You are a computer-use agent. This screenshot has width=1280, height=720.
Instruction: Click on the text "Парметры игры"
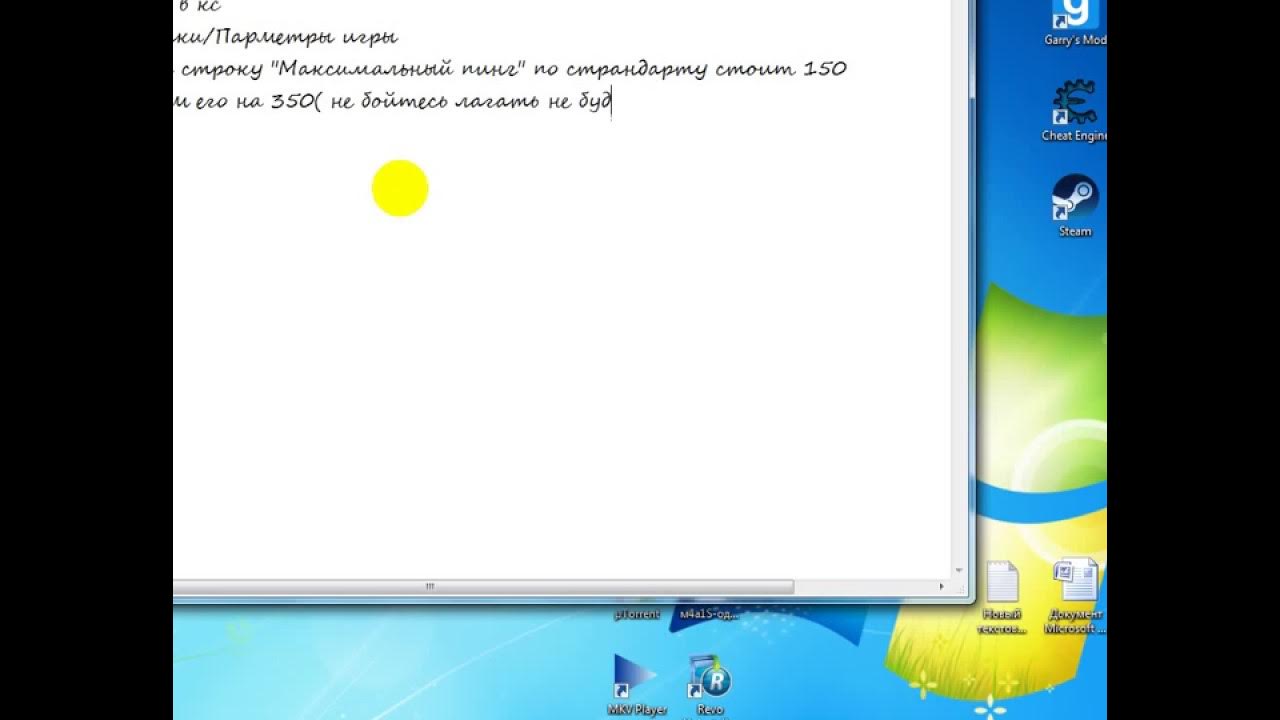click(307, 37)
